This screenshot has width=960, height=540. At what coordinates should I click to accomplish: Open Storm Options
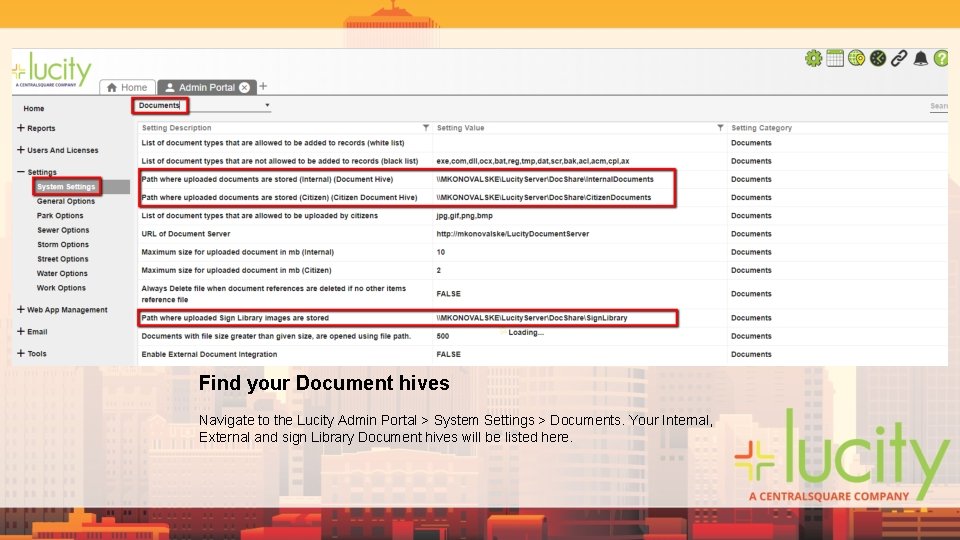point(62,244)
